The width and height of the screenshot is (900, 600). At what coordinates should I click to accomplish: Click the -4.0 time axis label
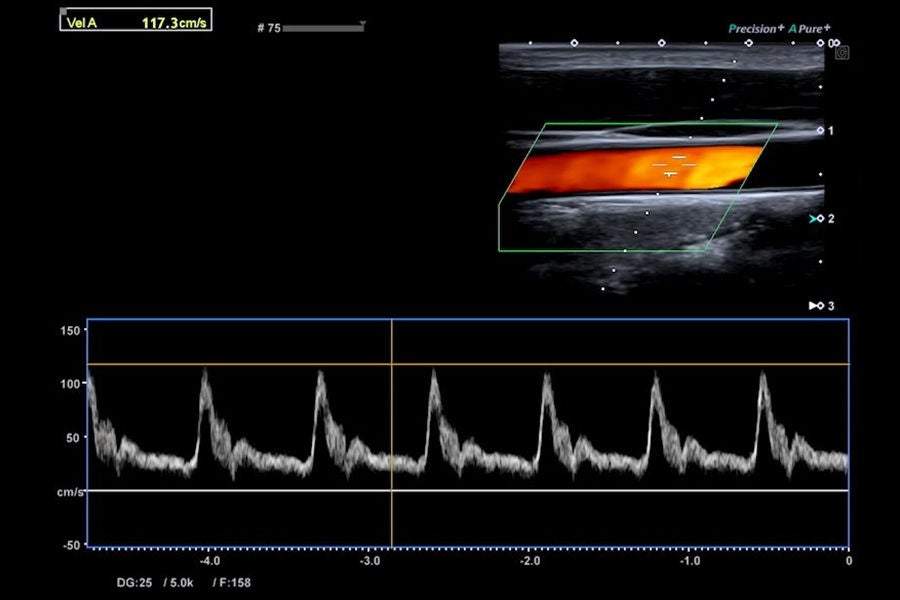tap(210, 561)
